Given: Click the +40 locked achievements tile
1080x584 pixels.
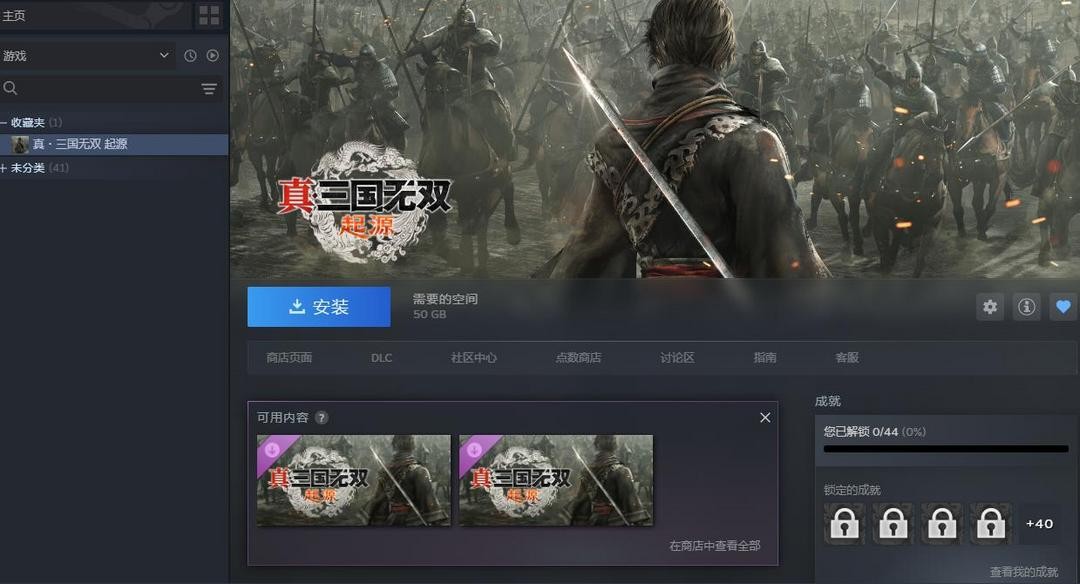Looking at the screenshot, I should coord(1039,523).
